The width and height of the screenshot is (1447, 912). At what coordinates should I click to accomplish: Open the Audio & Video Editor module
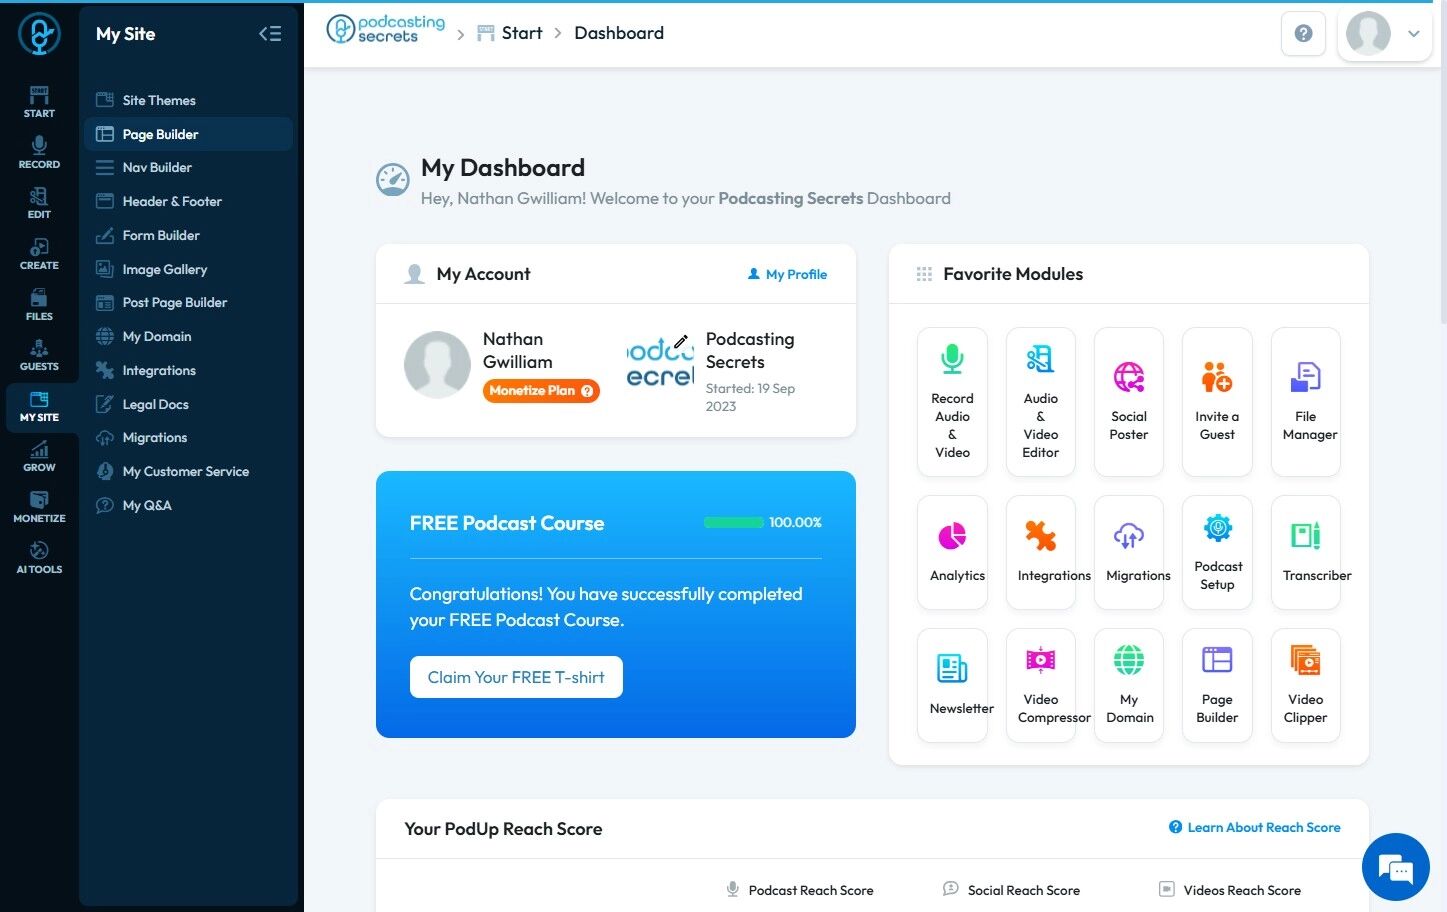(1040, 401)
